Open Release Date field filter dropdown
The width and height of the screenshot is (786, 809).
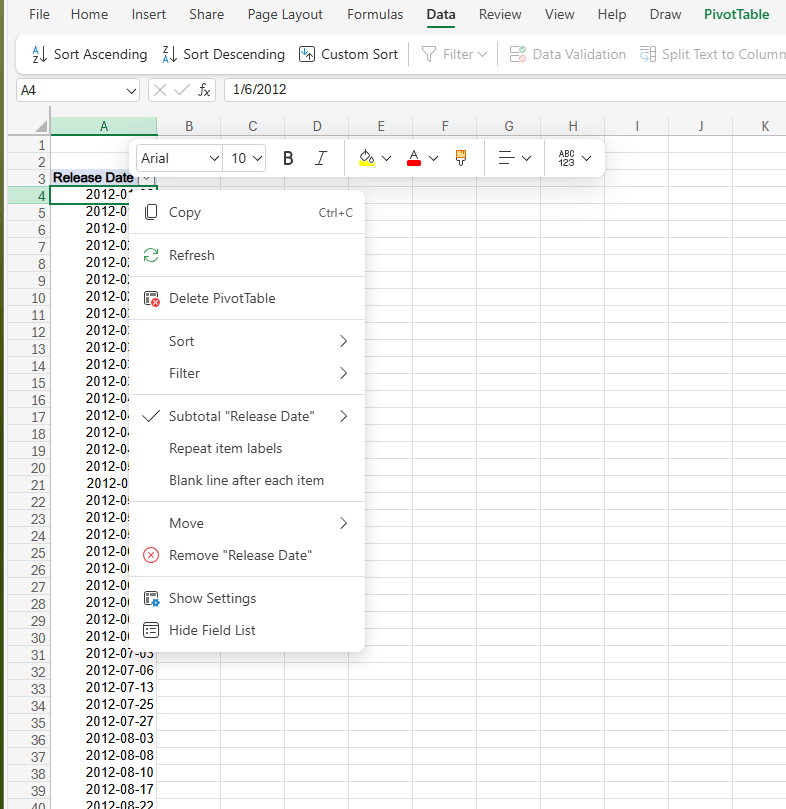click(x=147, y=178)
